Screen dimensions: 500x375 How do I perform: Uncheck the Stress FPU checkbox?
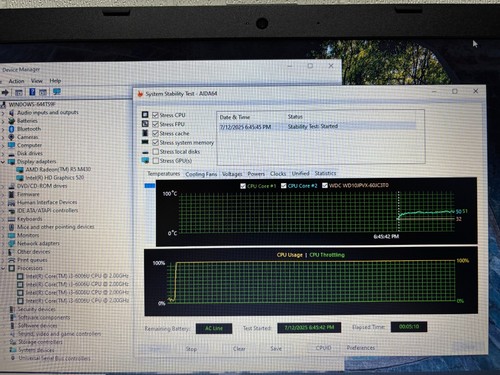point(155,124)
